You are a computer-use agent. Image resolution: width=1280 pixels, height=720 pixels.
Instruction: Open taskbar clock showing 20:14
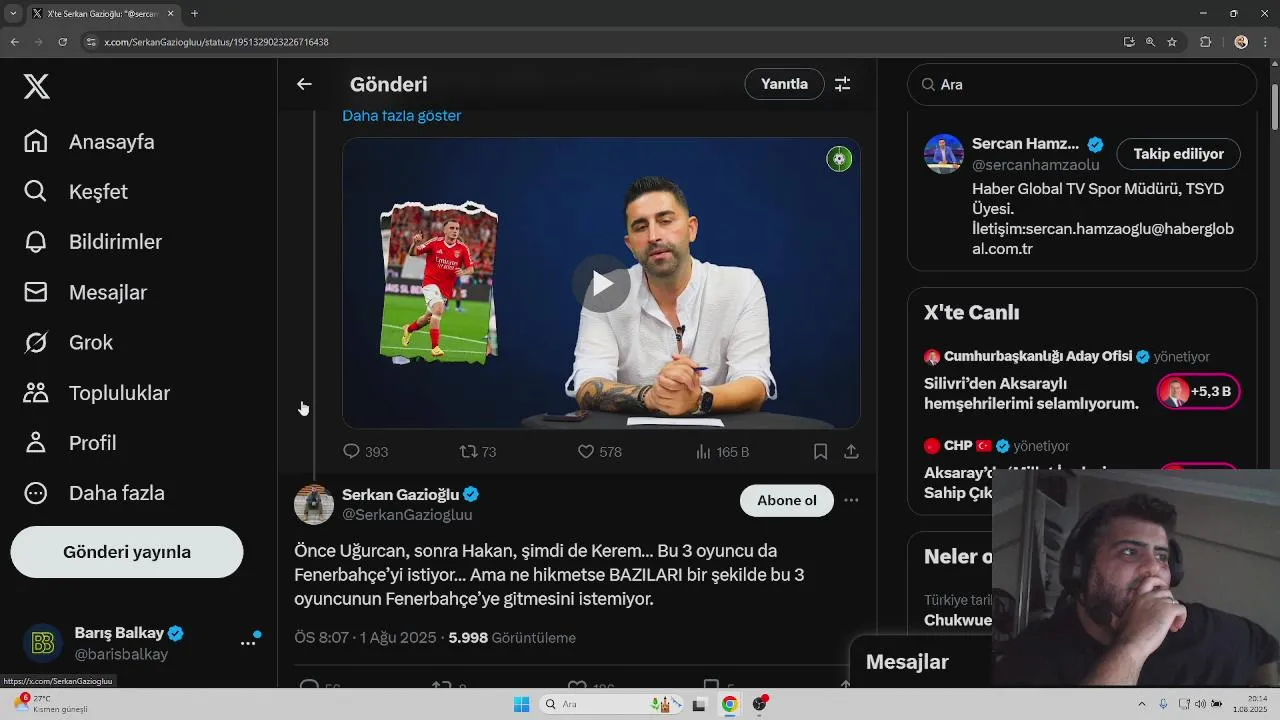pyautogui.click(x=1248, y=704)
